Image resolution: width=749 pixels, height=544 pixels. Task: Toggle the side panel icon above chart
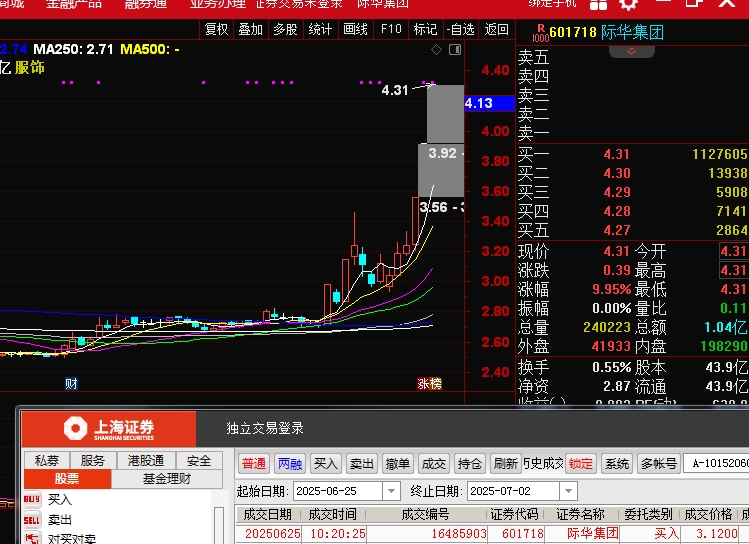455,49
